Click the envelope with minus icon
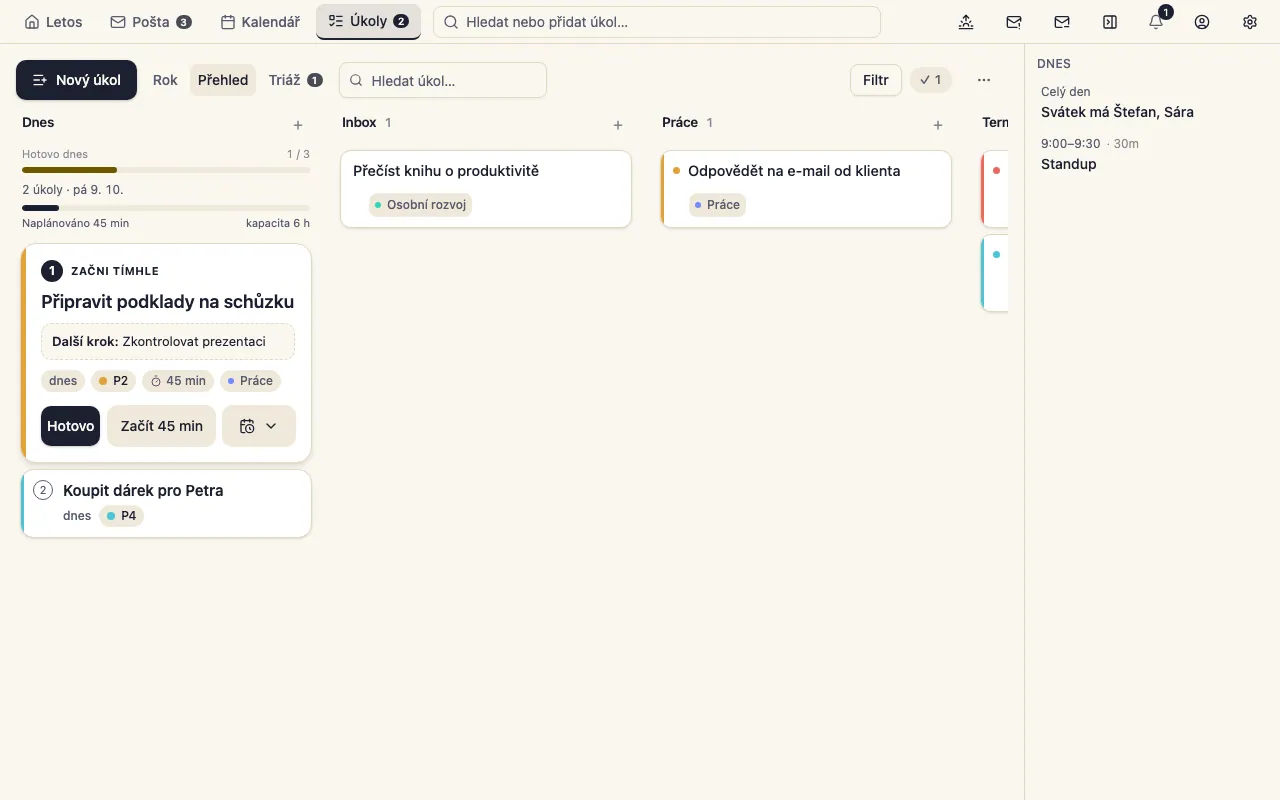Viewport: 1280px width, 800px height. coord(1062,22)
